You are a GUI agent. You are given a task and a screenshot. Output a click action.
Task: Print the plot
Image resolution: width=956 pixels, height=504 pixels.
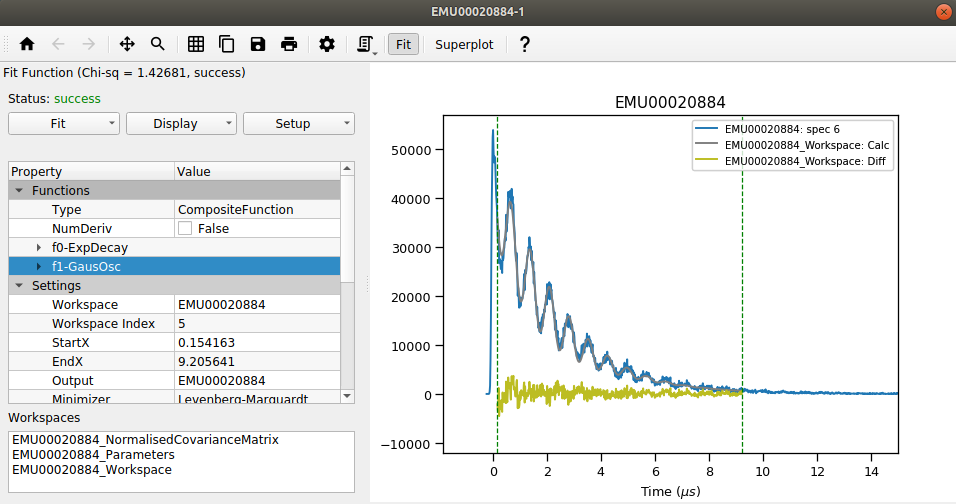click(x=289, y=44)
